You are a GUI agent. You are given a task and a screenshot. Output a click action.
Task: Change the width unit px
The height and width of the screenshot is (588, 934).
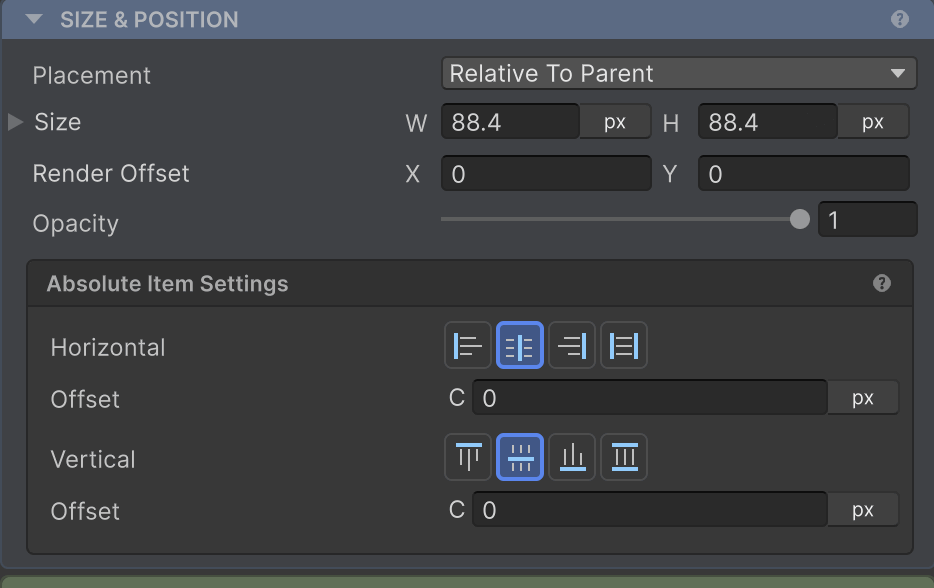click(615, 122)
